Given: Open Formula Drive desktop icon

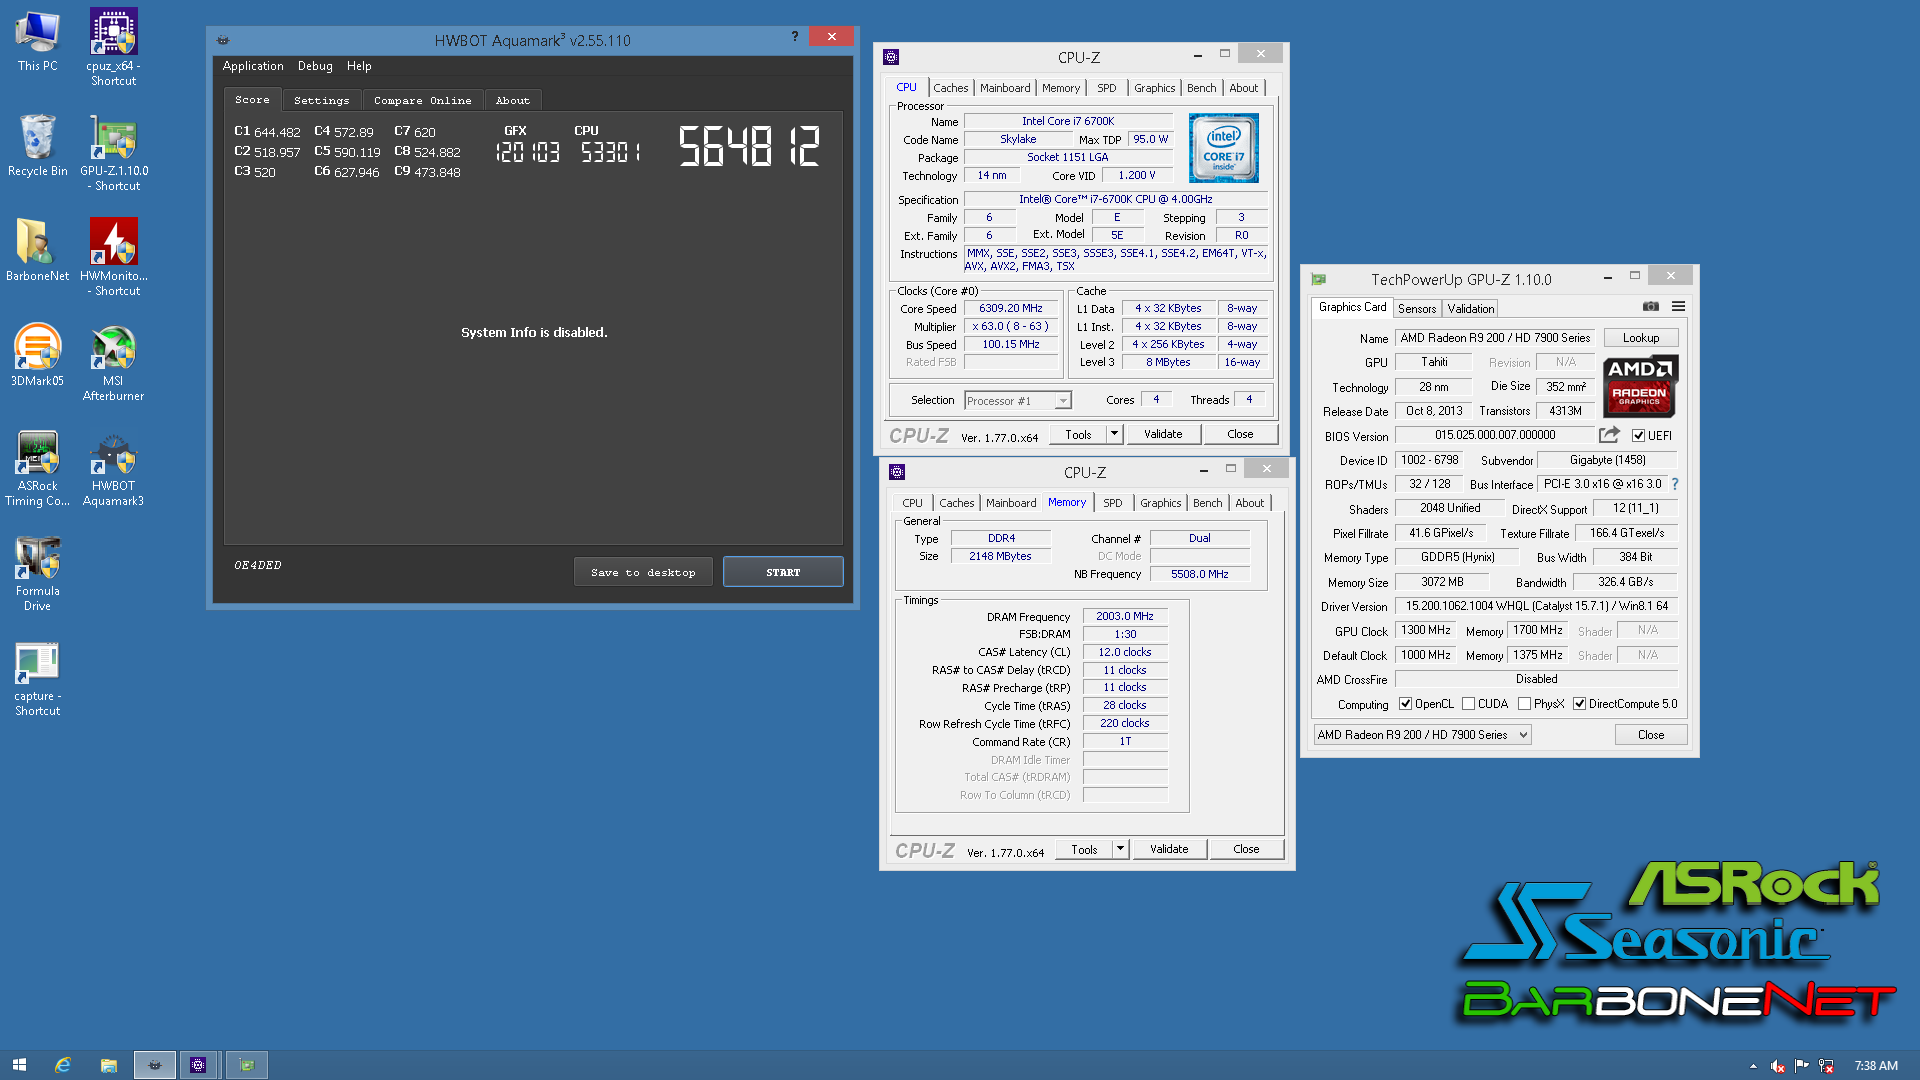Looking at the screenshot, I should click(37, 572).
